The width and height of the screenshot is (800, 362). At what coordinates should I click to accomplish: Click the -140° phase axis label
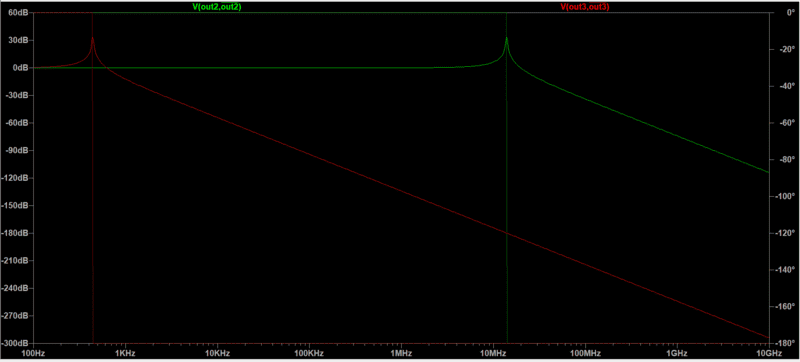[785, 270]
